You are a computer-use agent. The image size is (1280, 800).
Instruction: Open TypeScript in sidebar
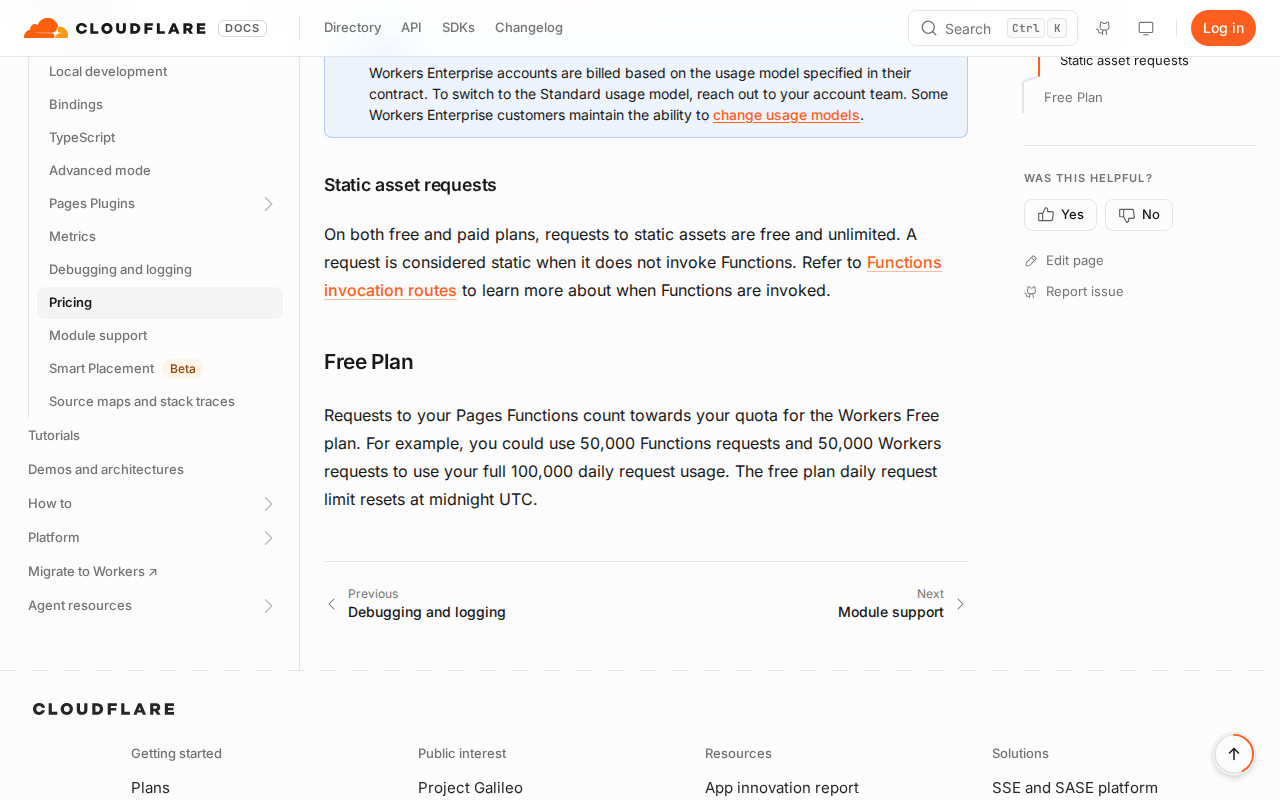point(82,138)
